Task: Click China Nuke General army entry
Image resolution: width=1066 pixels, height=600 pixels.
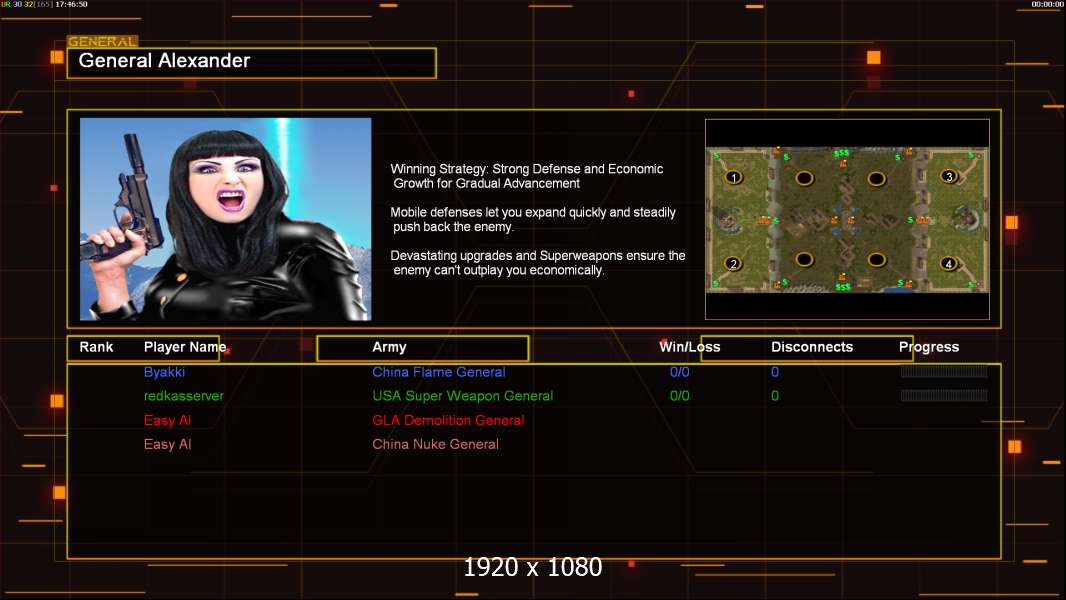Action: 435,444
